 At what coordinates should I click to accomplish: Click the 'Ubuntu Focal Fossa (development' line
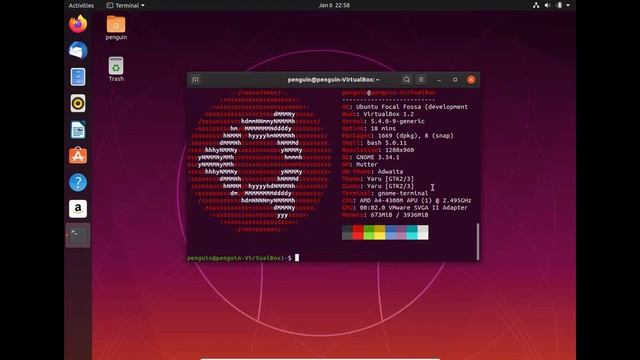[412, 107]
